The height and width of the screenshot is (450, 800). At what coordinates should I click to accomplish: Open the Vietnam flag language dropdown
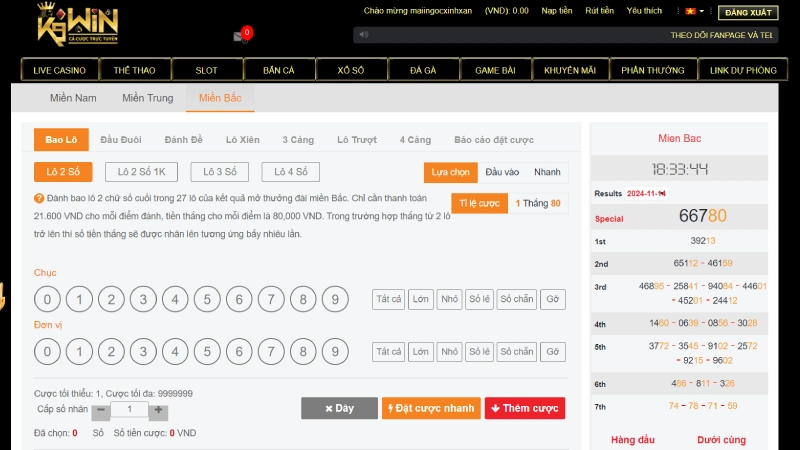click(x=694, y=11)
